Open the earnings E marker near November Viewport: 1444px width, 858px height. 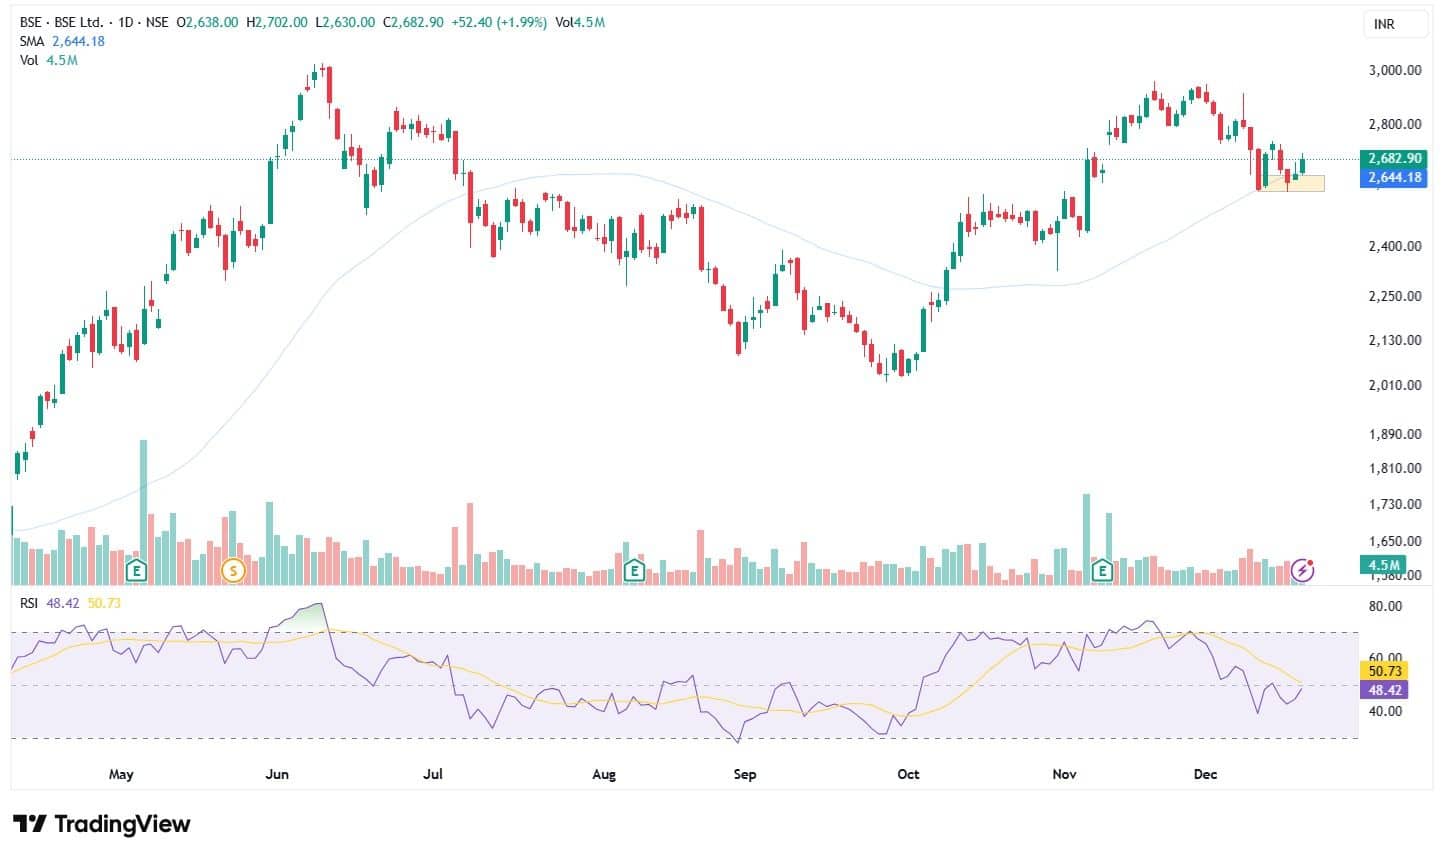[x=1102, y=571]
